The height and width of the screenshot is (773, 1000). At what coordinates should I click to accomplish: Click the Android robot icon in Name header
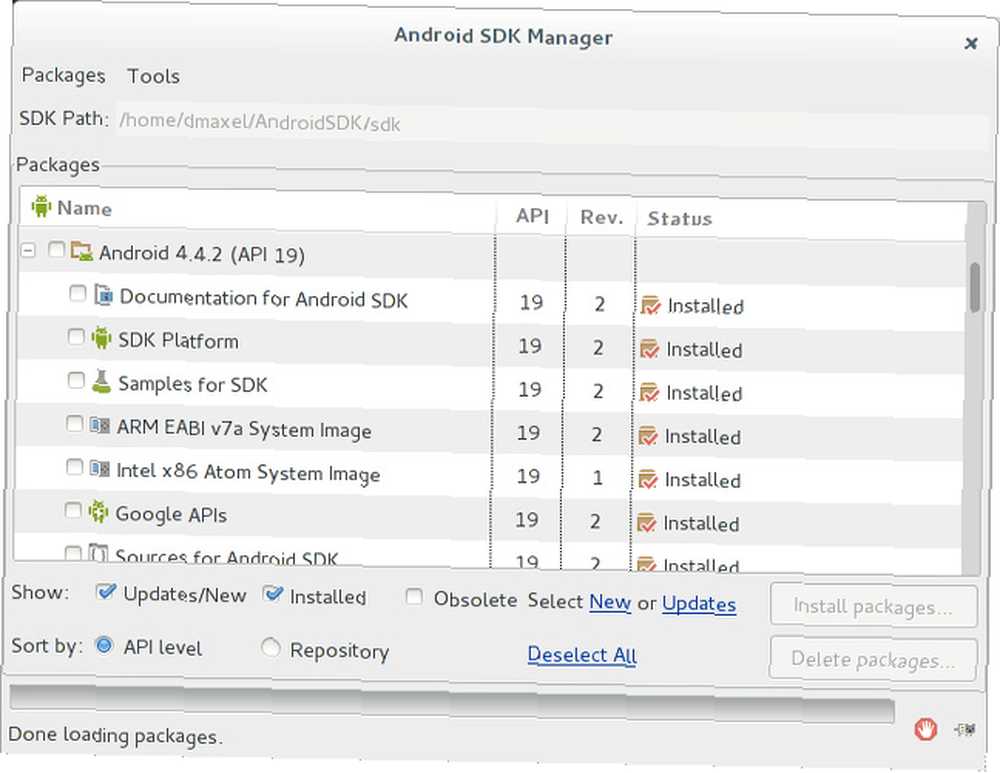pos(41,206)
